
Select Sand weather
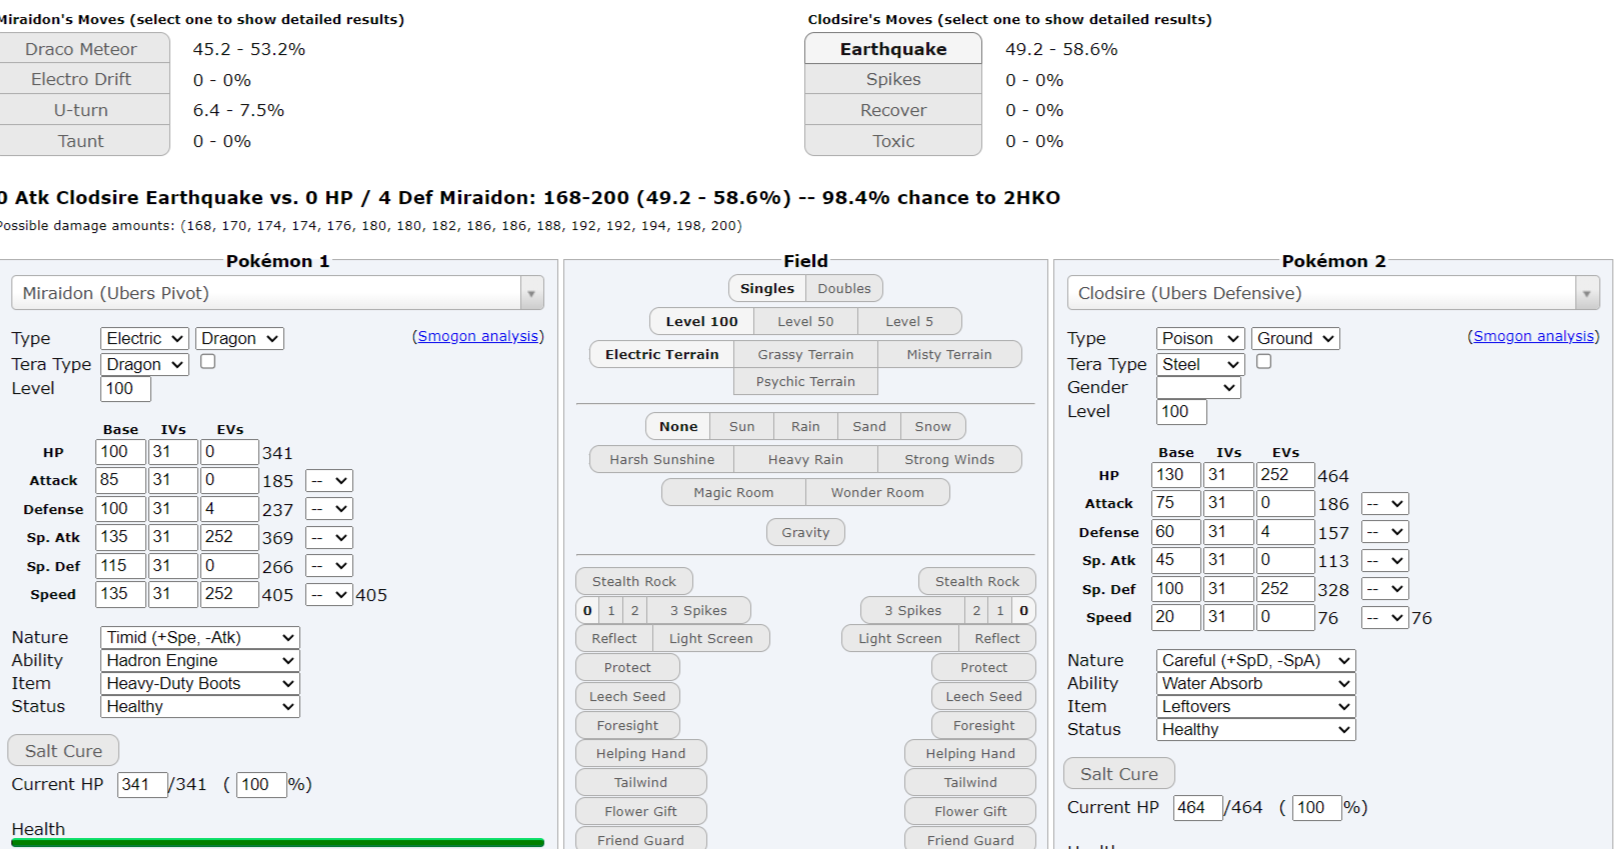[869, 426]
